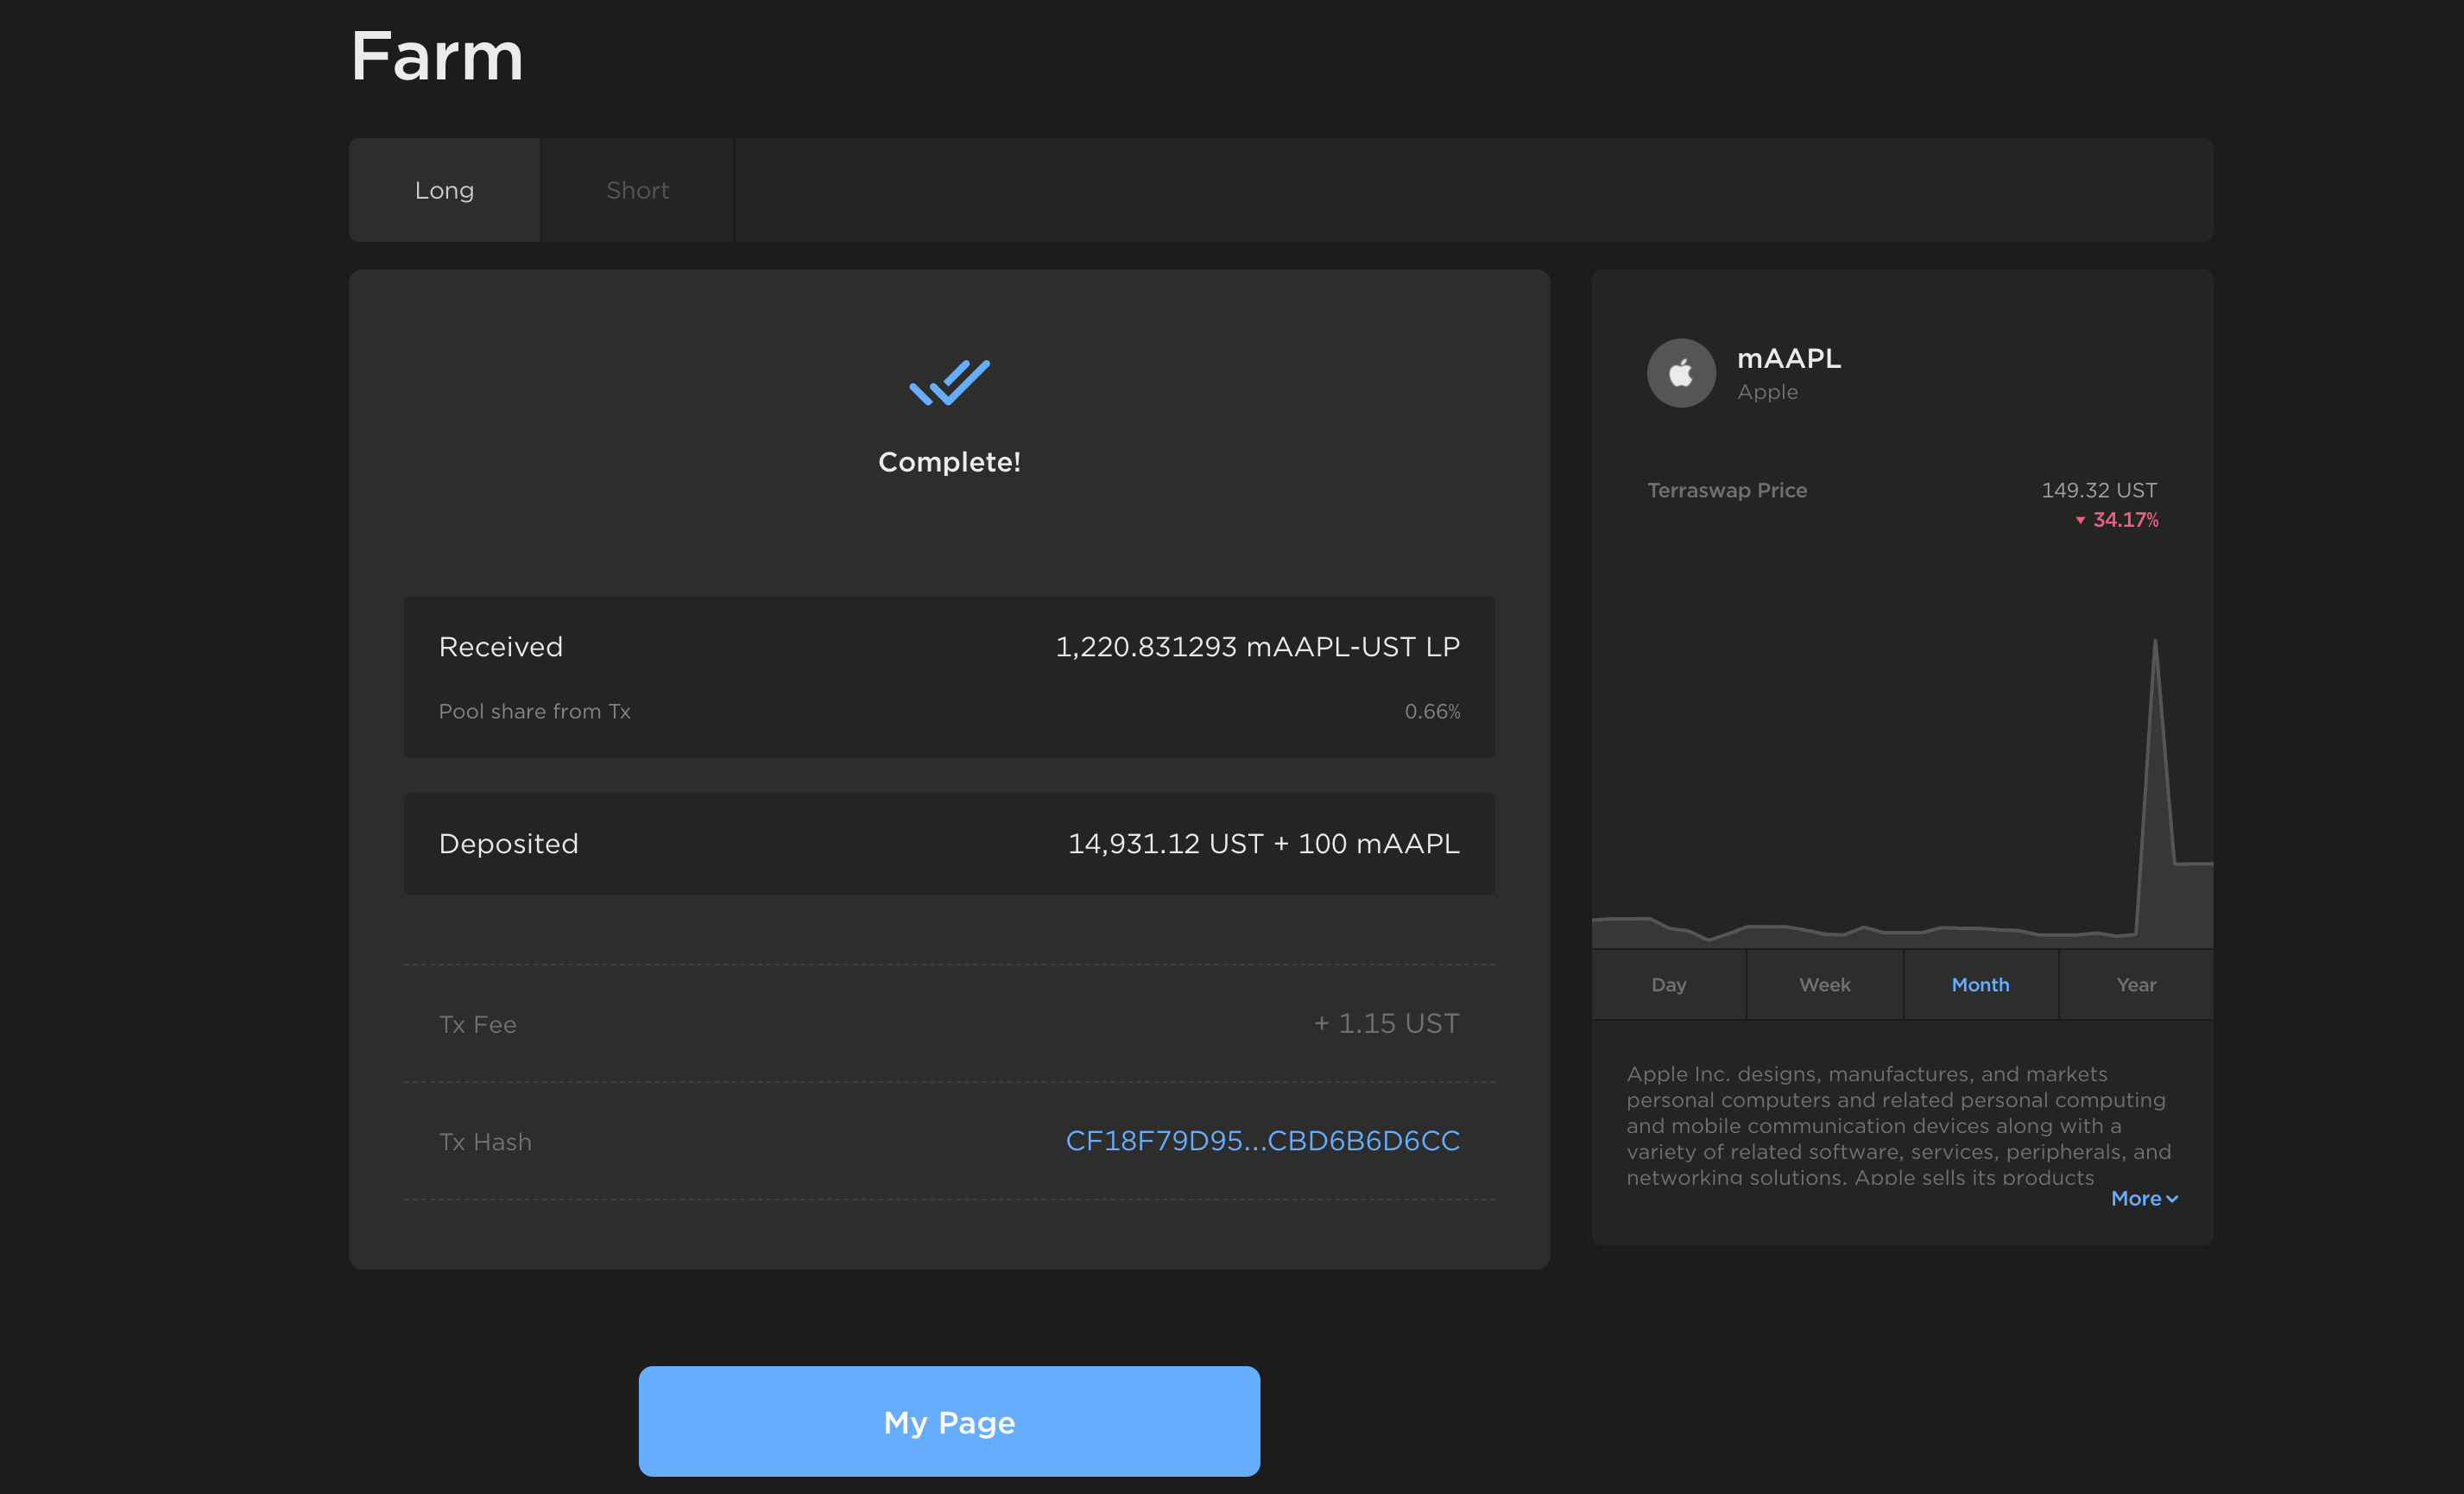Select the Week chart range
Screen dimensions: 2464x1494
[1824, 985]
